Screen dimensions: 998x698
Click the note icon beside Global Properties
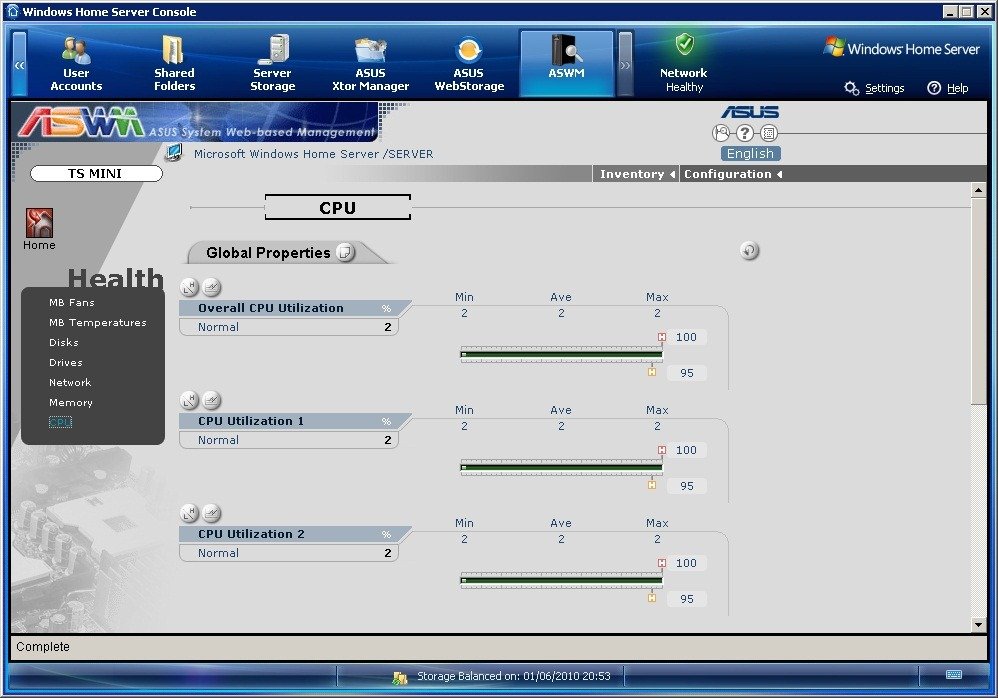pos(344,253)
